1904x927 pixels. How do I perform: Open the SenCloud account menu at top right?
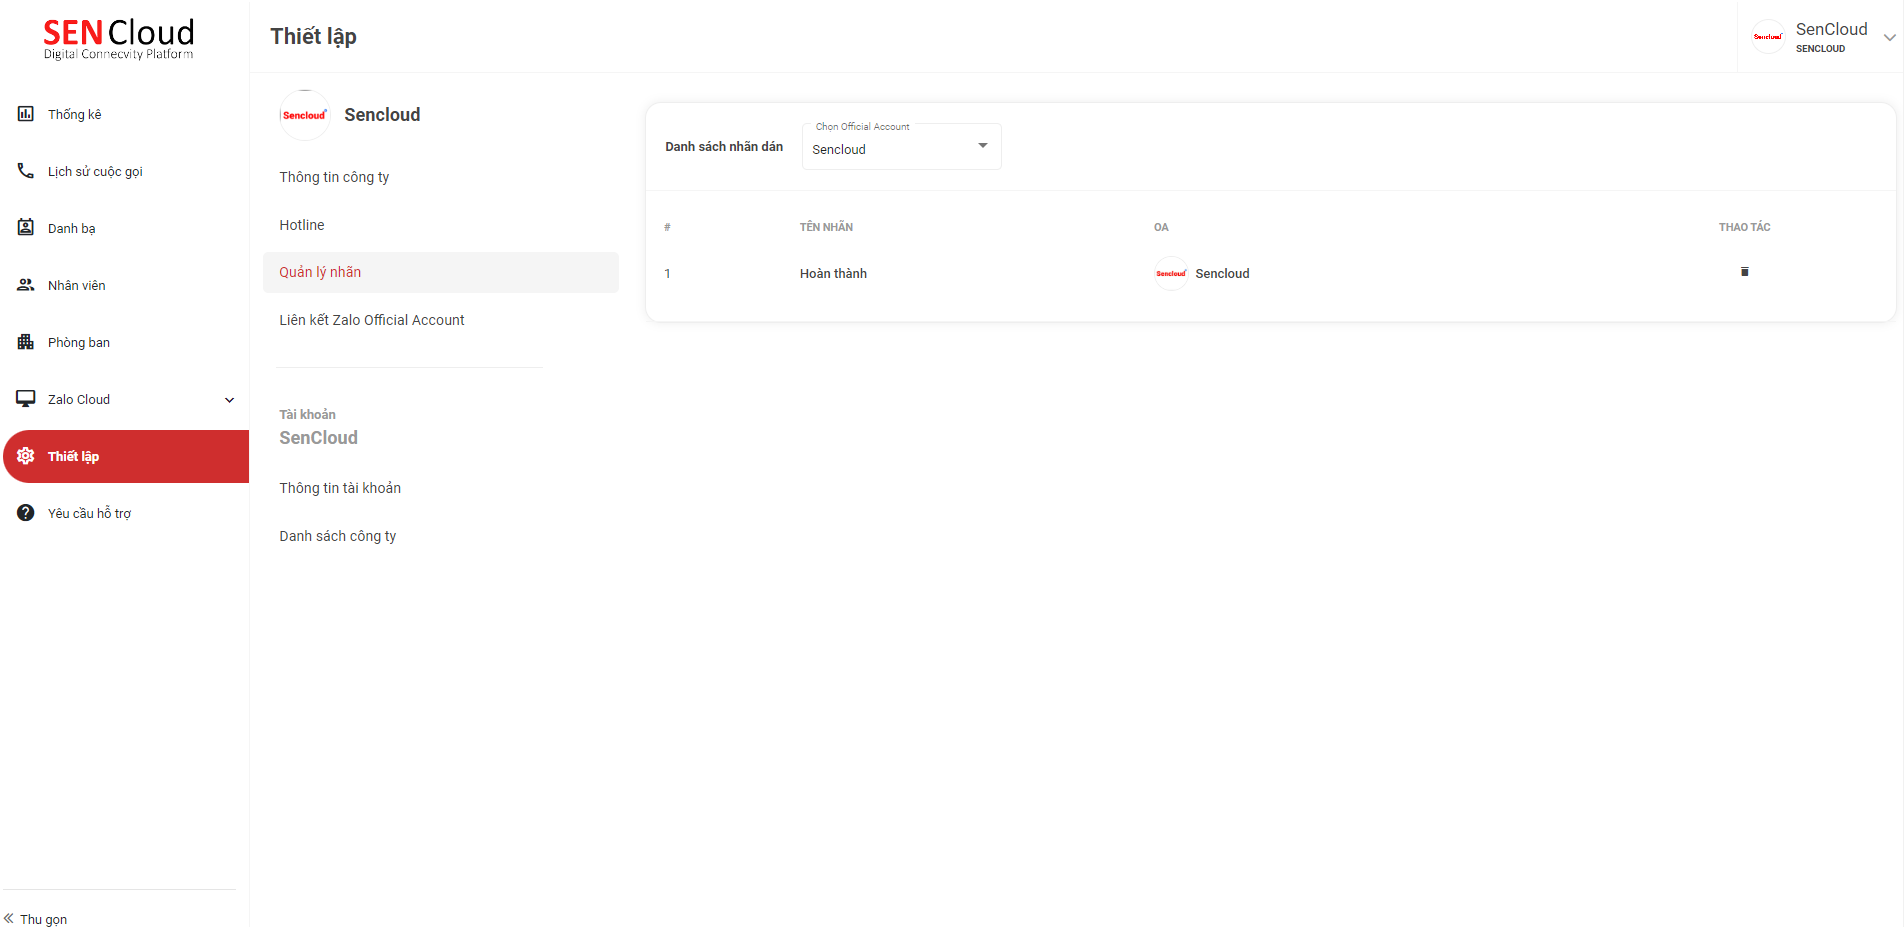click(x=1889, y=37)
